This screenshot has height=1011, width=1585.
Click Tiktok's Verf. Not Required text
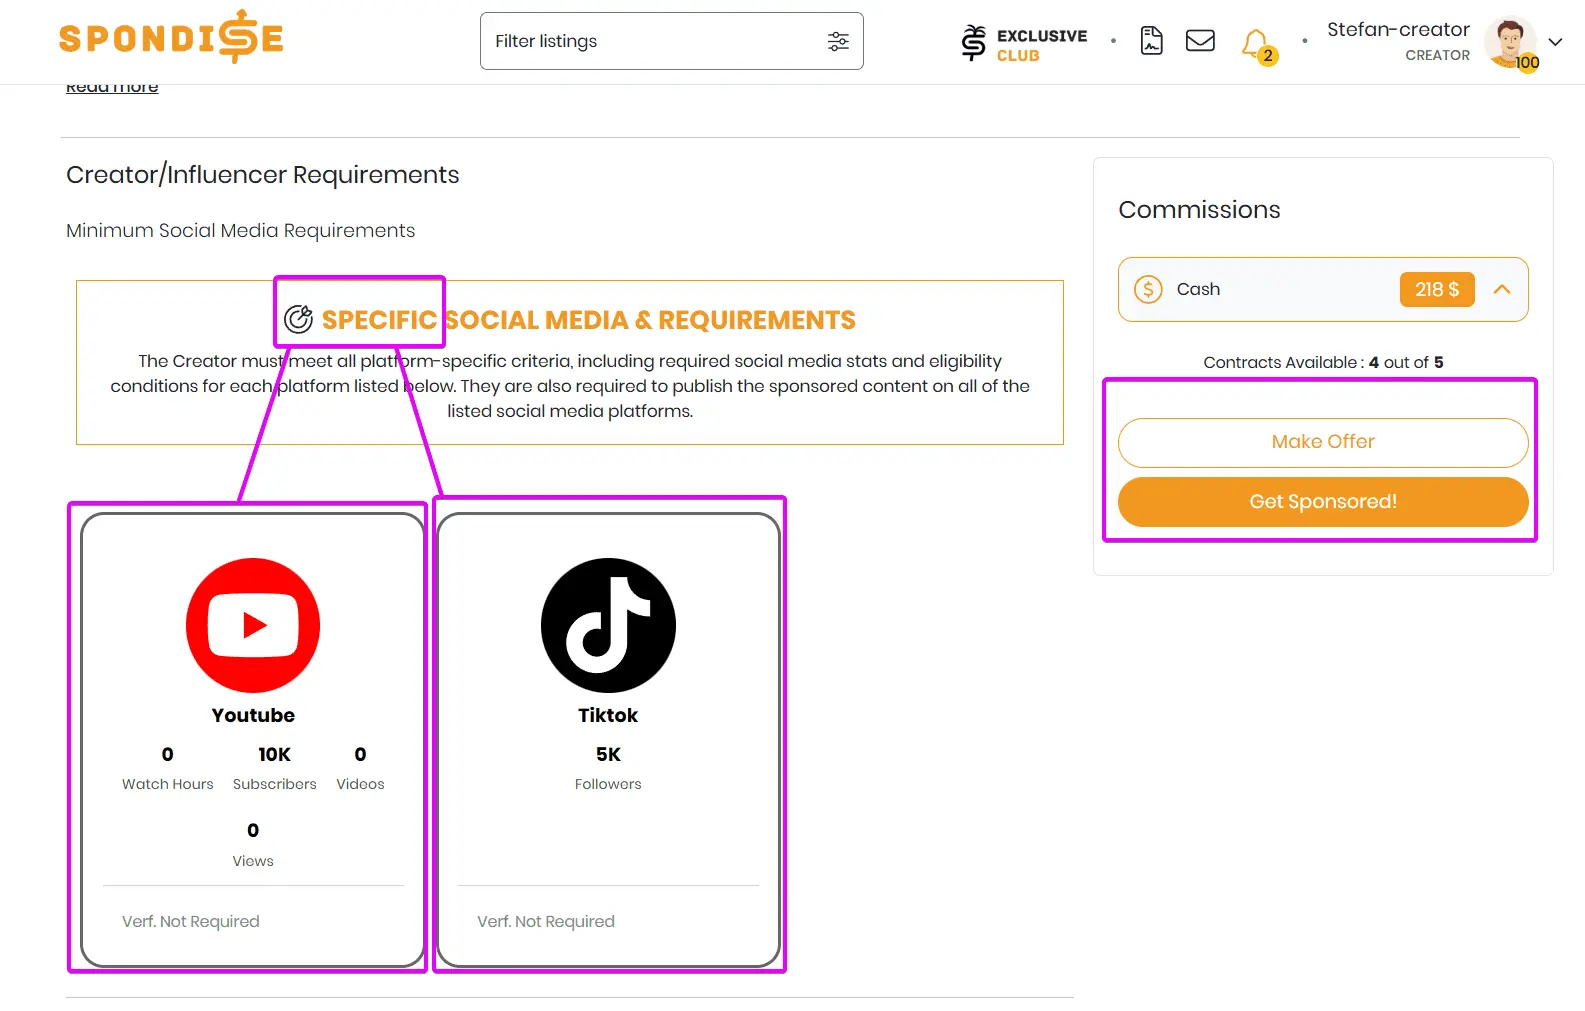tap(546, 921)
